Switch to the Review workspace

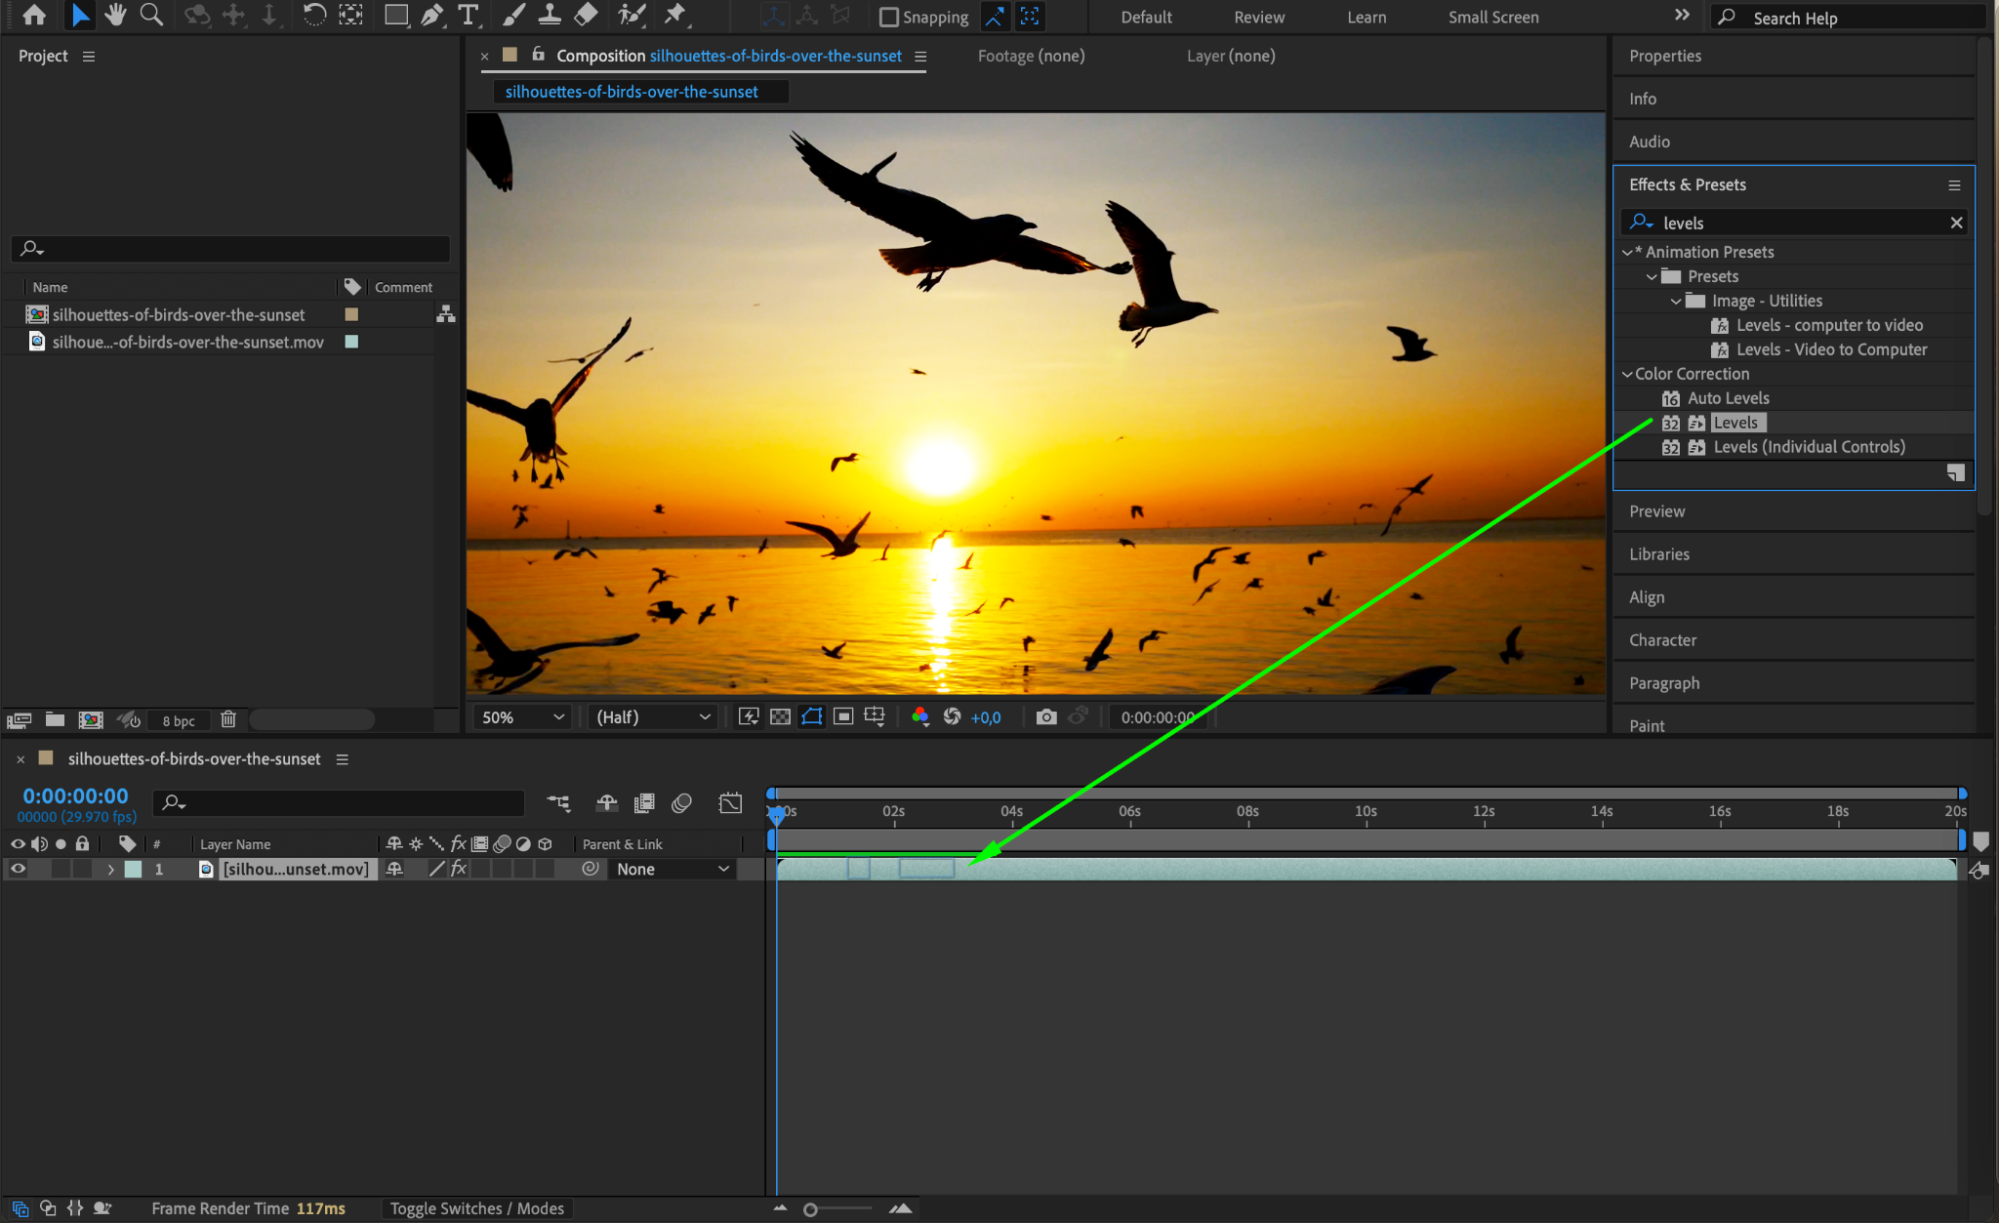pyautogui.click(x=1259, y=17)
